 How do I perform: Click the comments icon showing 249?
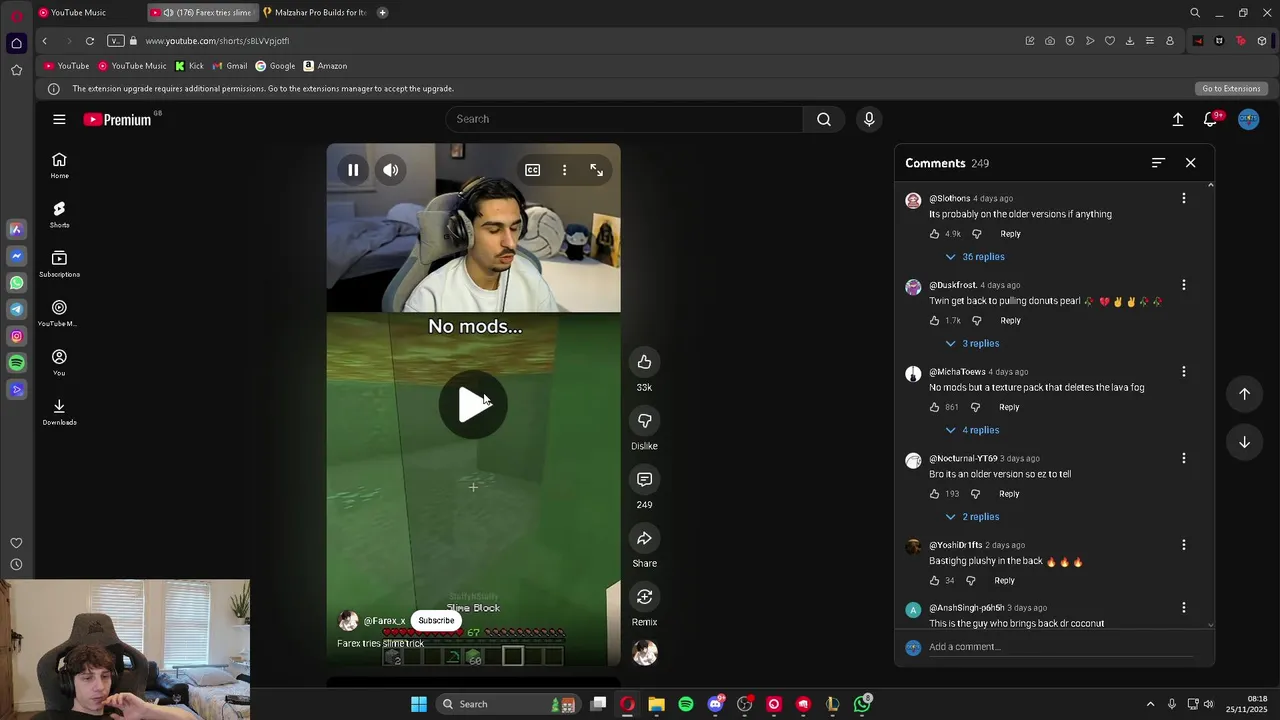tap(644, 480)
